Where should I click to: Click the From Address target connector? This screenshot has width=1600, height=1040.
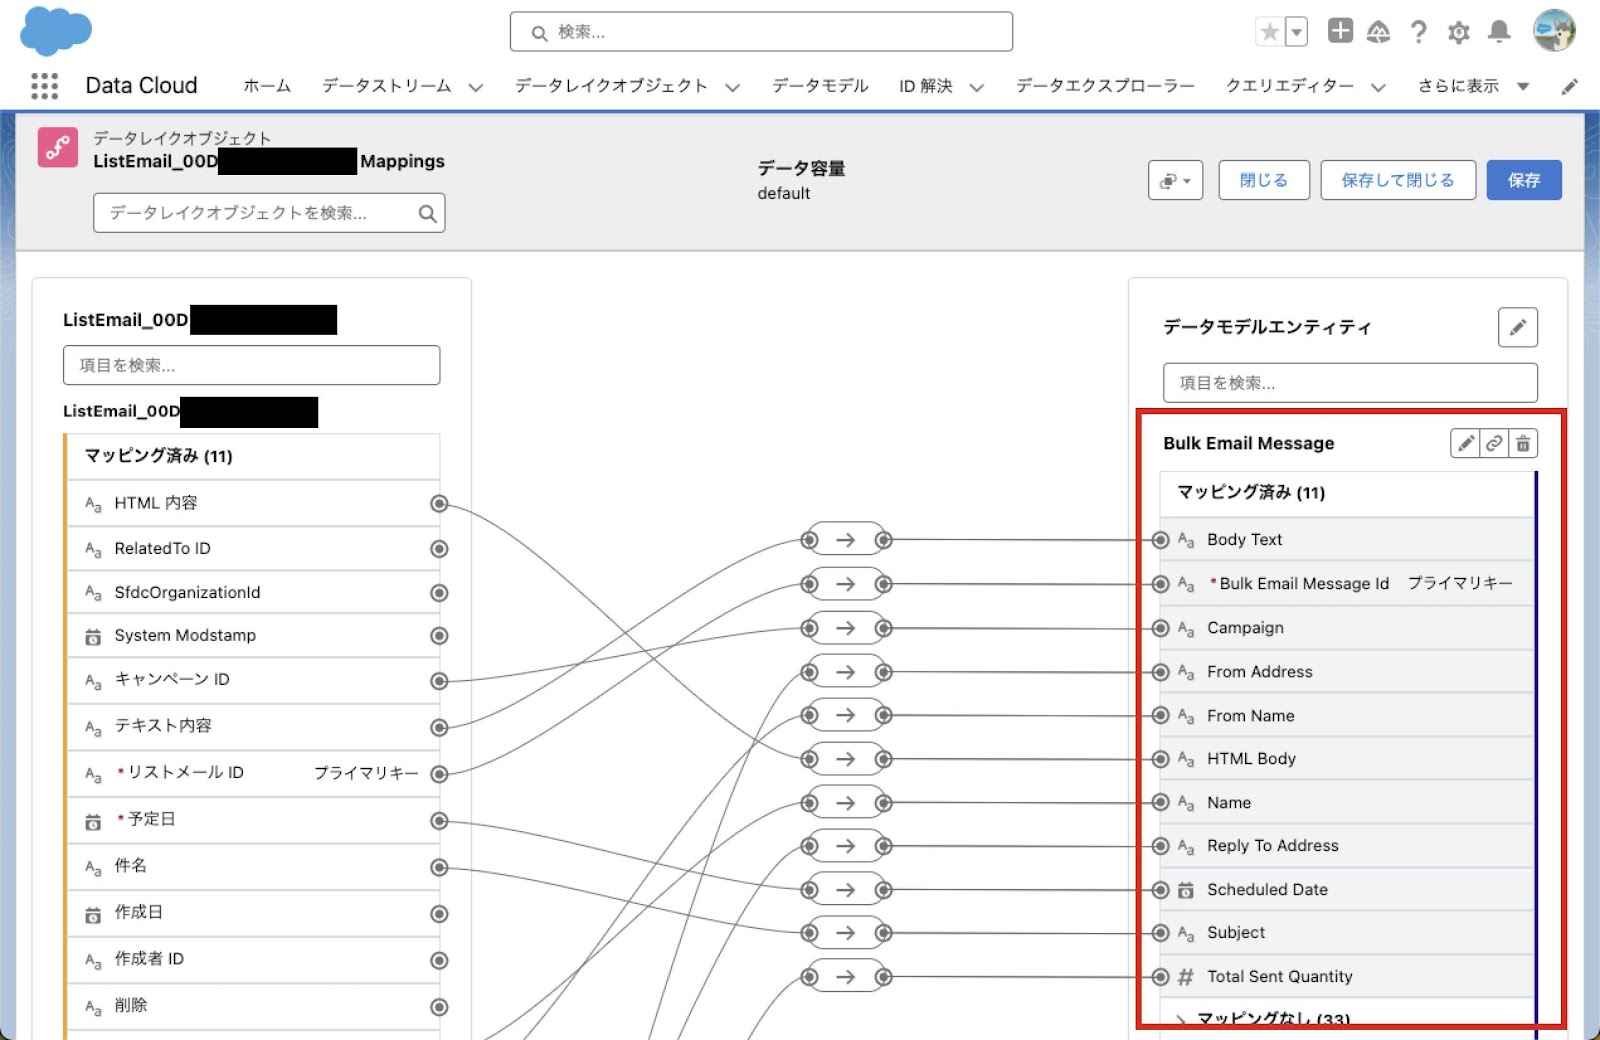click(1161, 672)
